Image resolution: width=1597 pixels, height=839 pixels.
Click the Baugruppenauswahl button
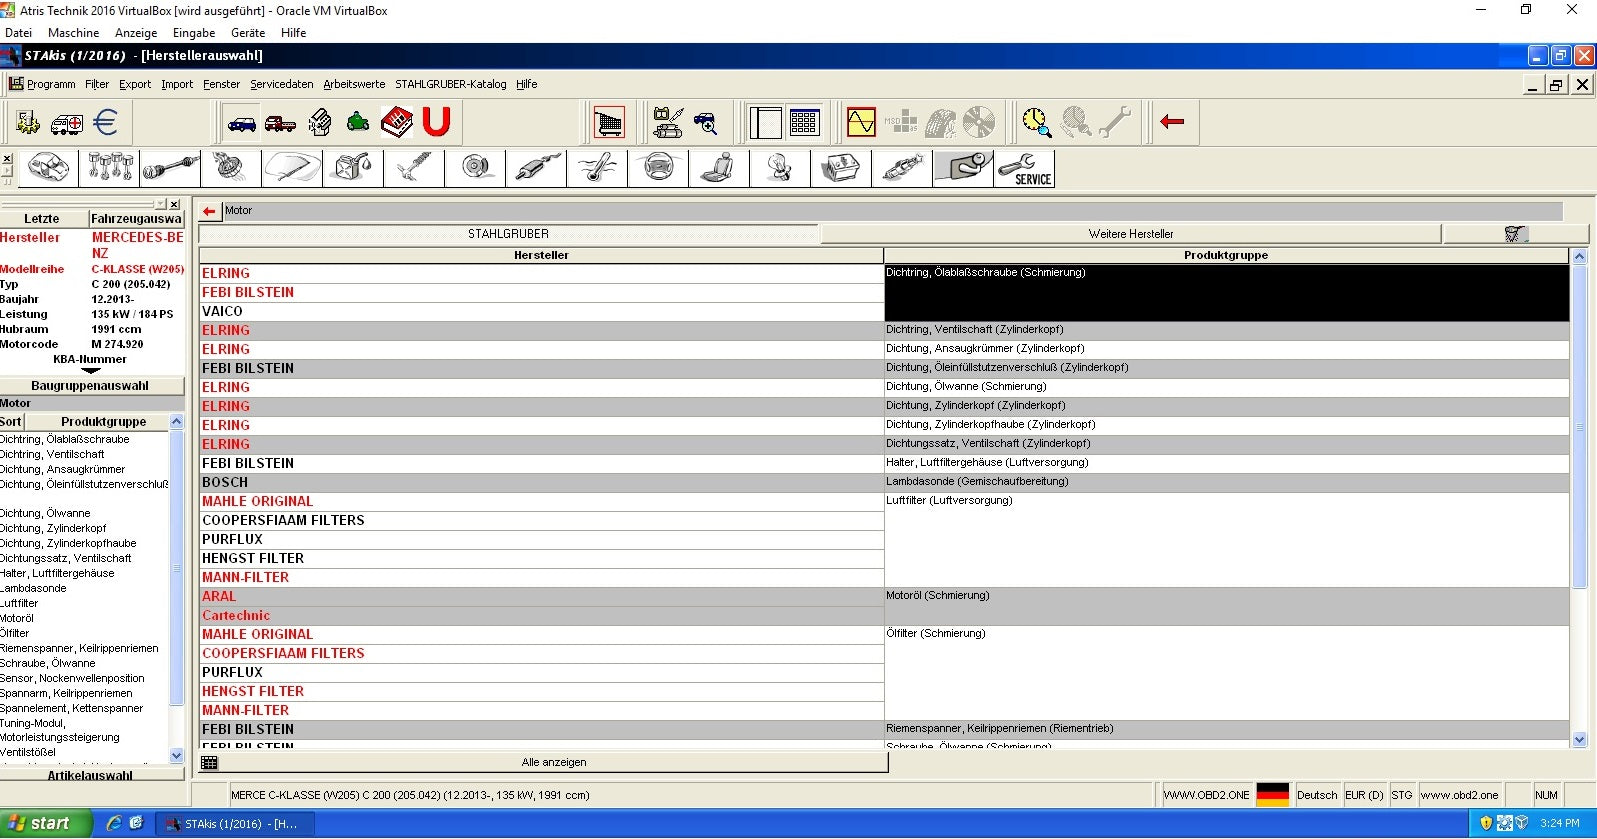(90, 386)
